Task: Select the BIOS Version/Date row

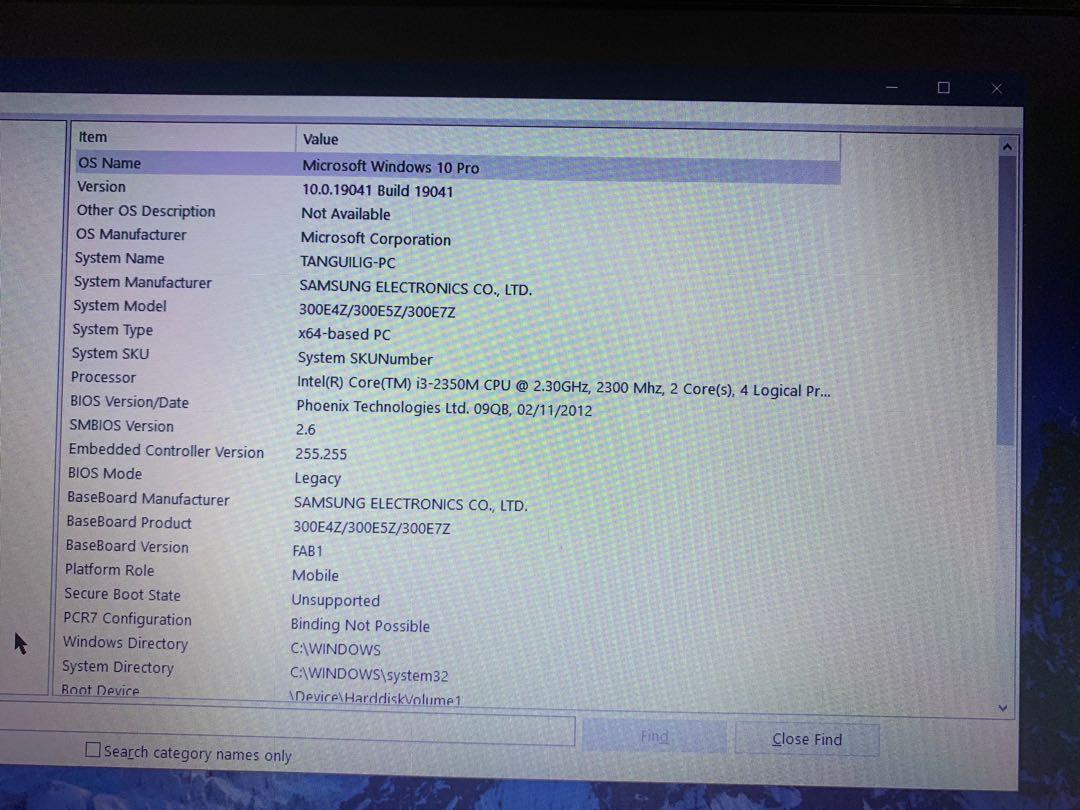Action: (129, 402)
